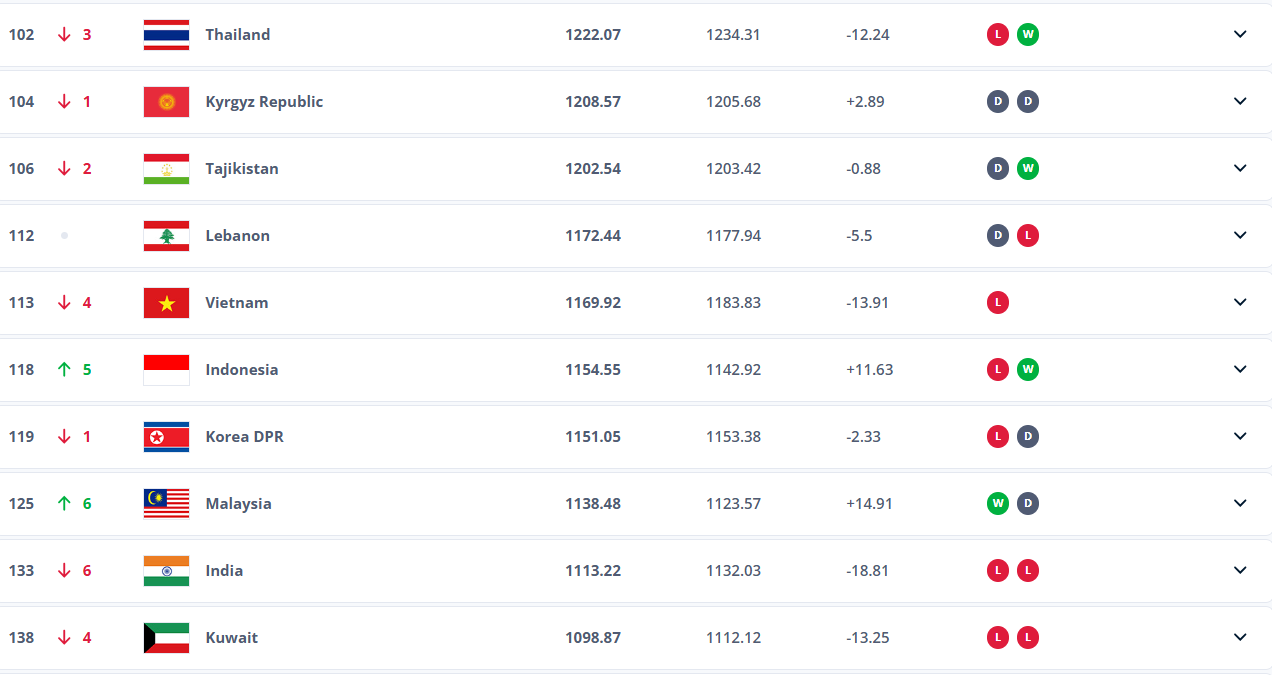1272x675 pixels.
Task: Click the Malaysia flag icon
Action: point(166,504)
